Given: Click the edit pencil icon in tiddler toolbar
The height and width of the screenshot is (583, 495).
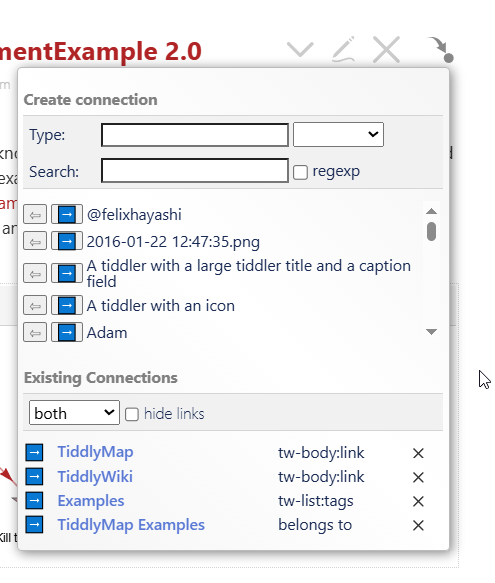Looking at the screenshot, I should (x=343, y=49).
